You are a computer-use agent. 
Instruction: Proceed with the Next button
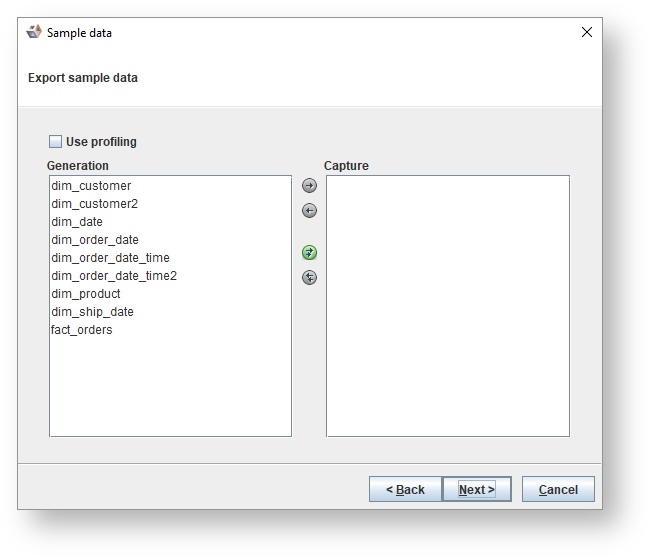[477, 489]
